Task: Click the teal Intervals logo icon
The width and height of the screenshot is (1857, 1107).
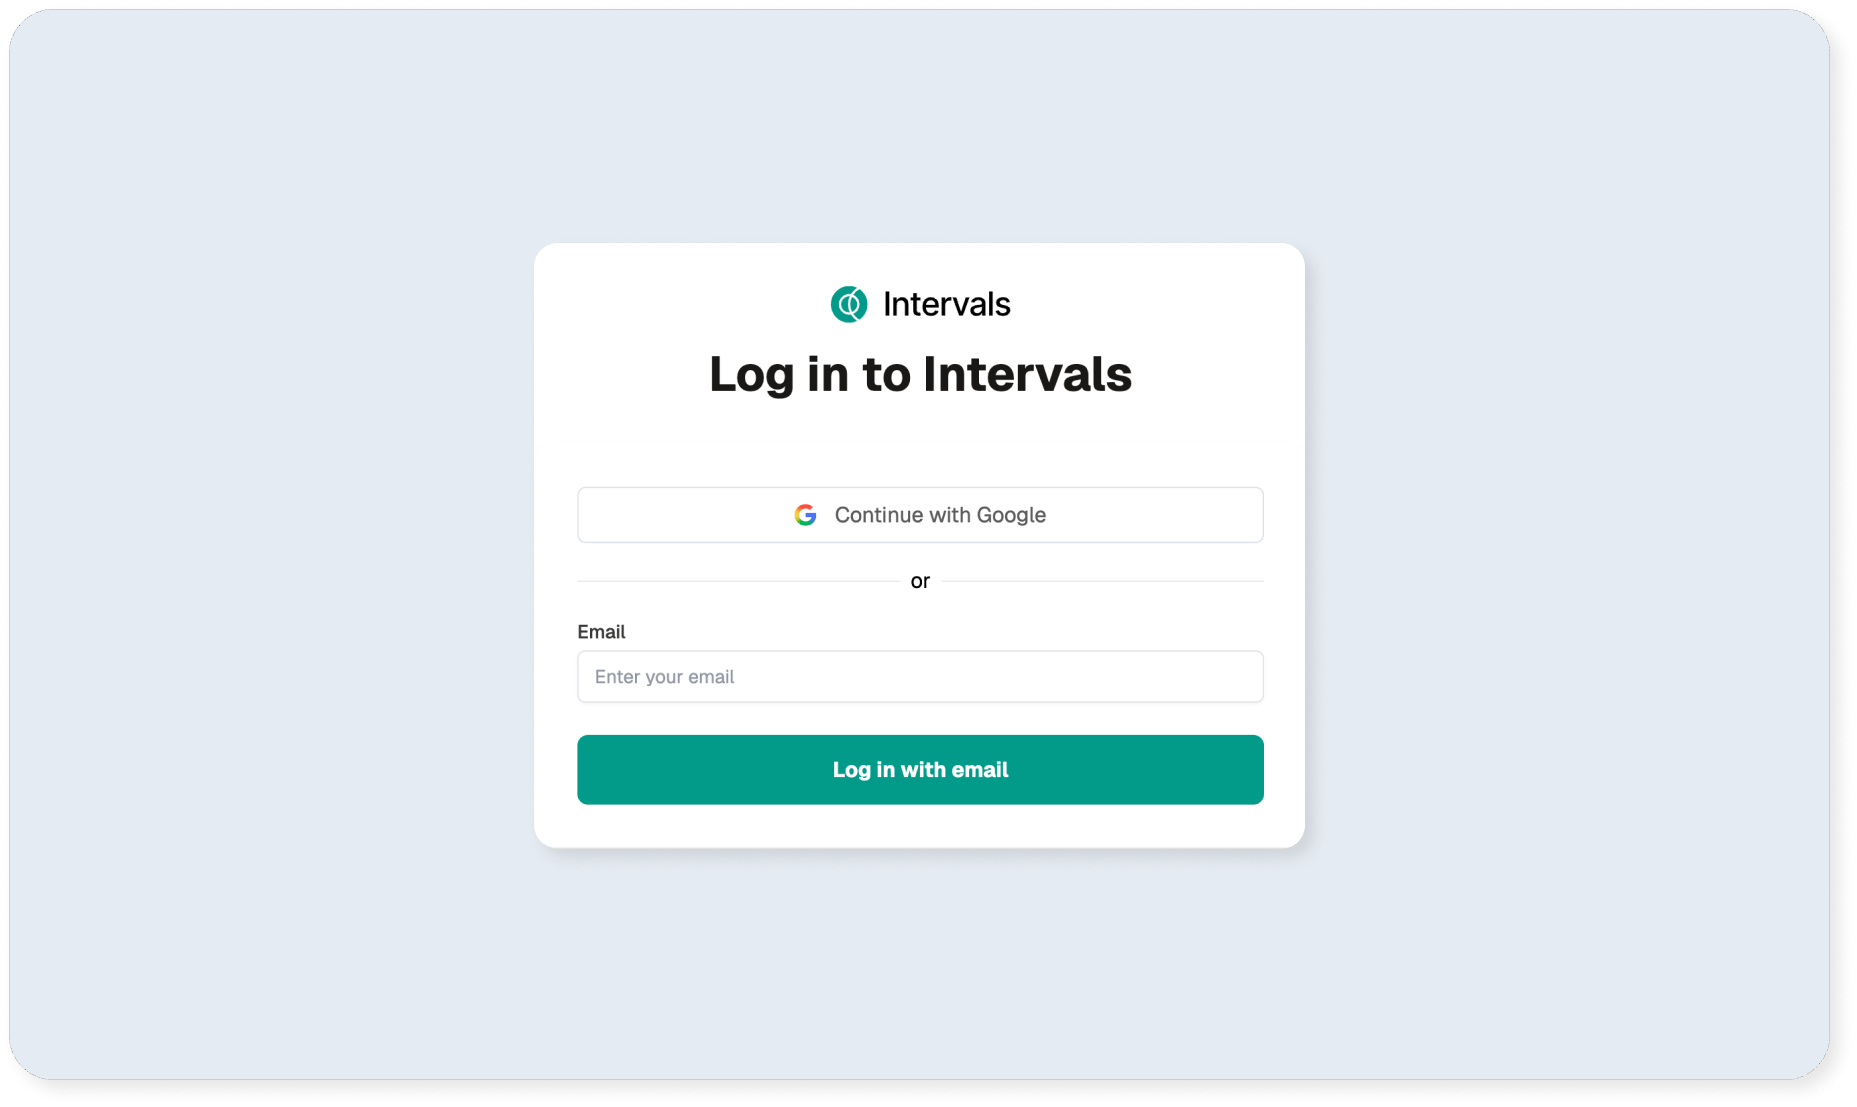Action: (849, 304)
